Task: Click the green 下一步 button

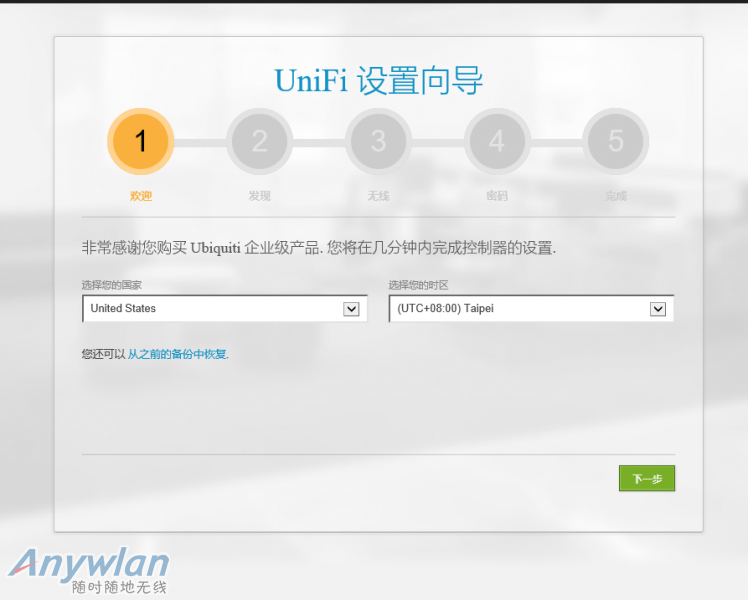Action: pyautogui.click(x=647, y=478)
